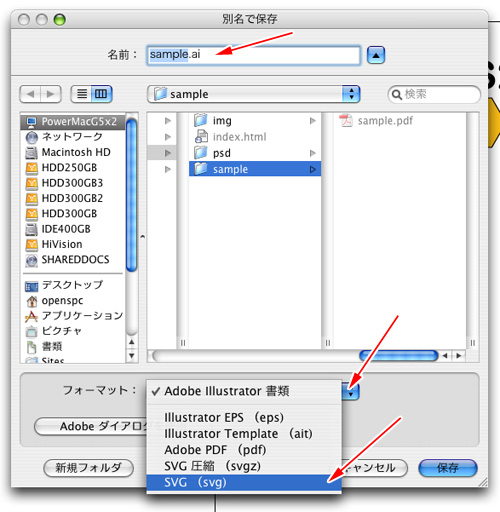
Task: Click 新規フォルダ to create folder
Action: click(x=89, y=468)
